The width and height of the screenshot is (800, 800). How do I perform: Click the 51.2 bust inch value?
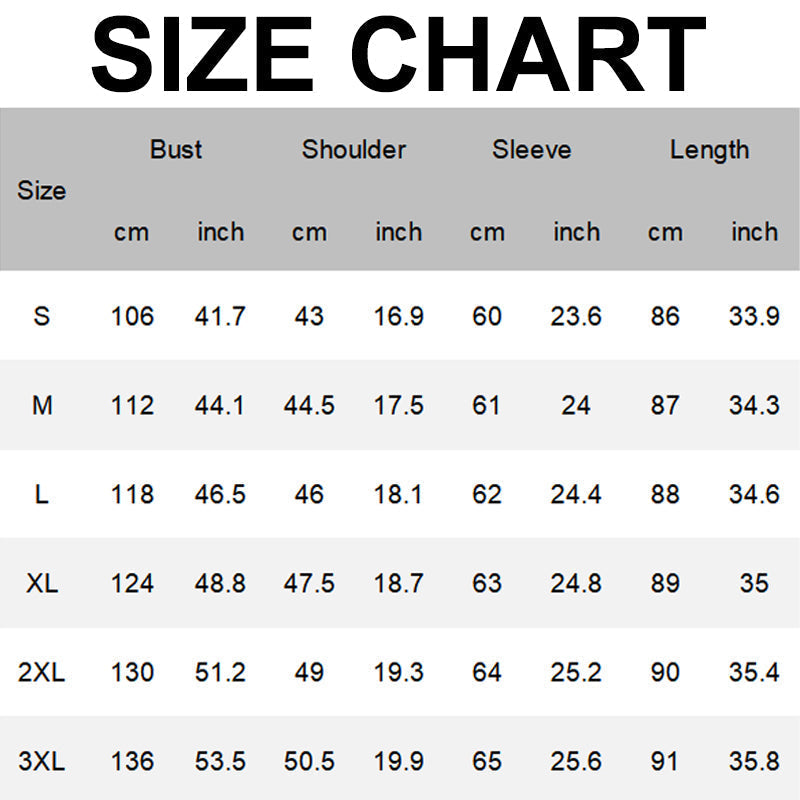coord(220,672)
